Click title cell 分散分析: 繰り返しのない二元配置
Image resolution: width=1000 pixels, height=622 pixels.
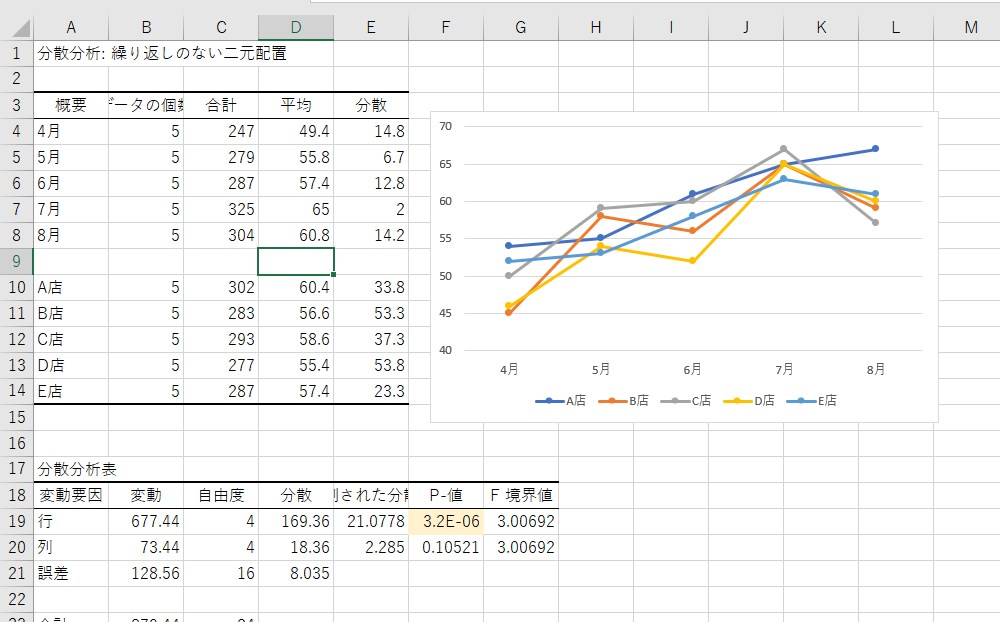point(162,53)
